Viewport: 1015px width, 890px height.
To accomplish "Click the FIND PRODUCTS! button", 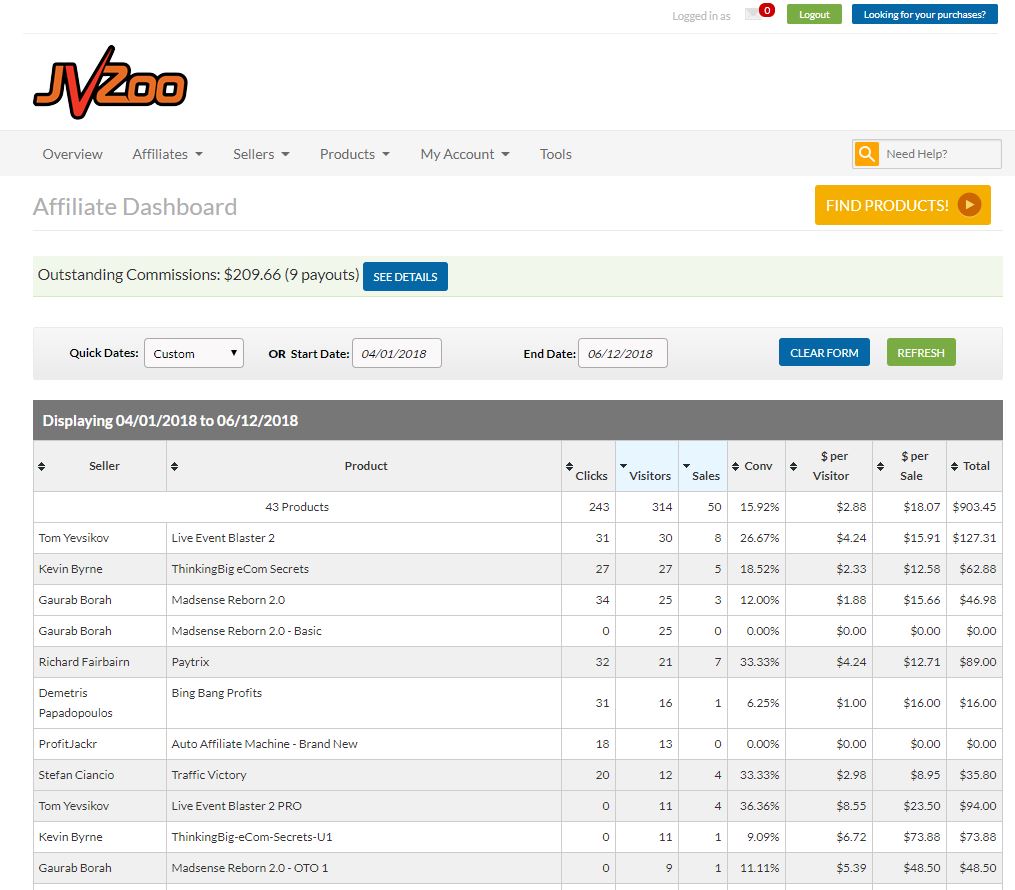I will tap(902, 205).
